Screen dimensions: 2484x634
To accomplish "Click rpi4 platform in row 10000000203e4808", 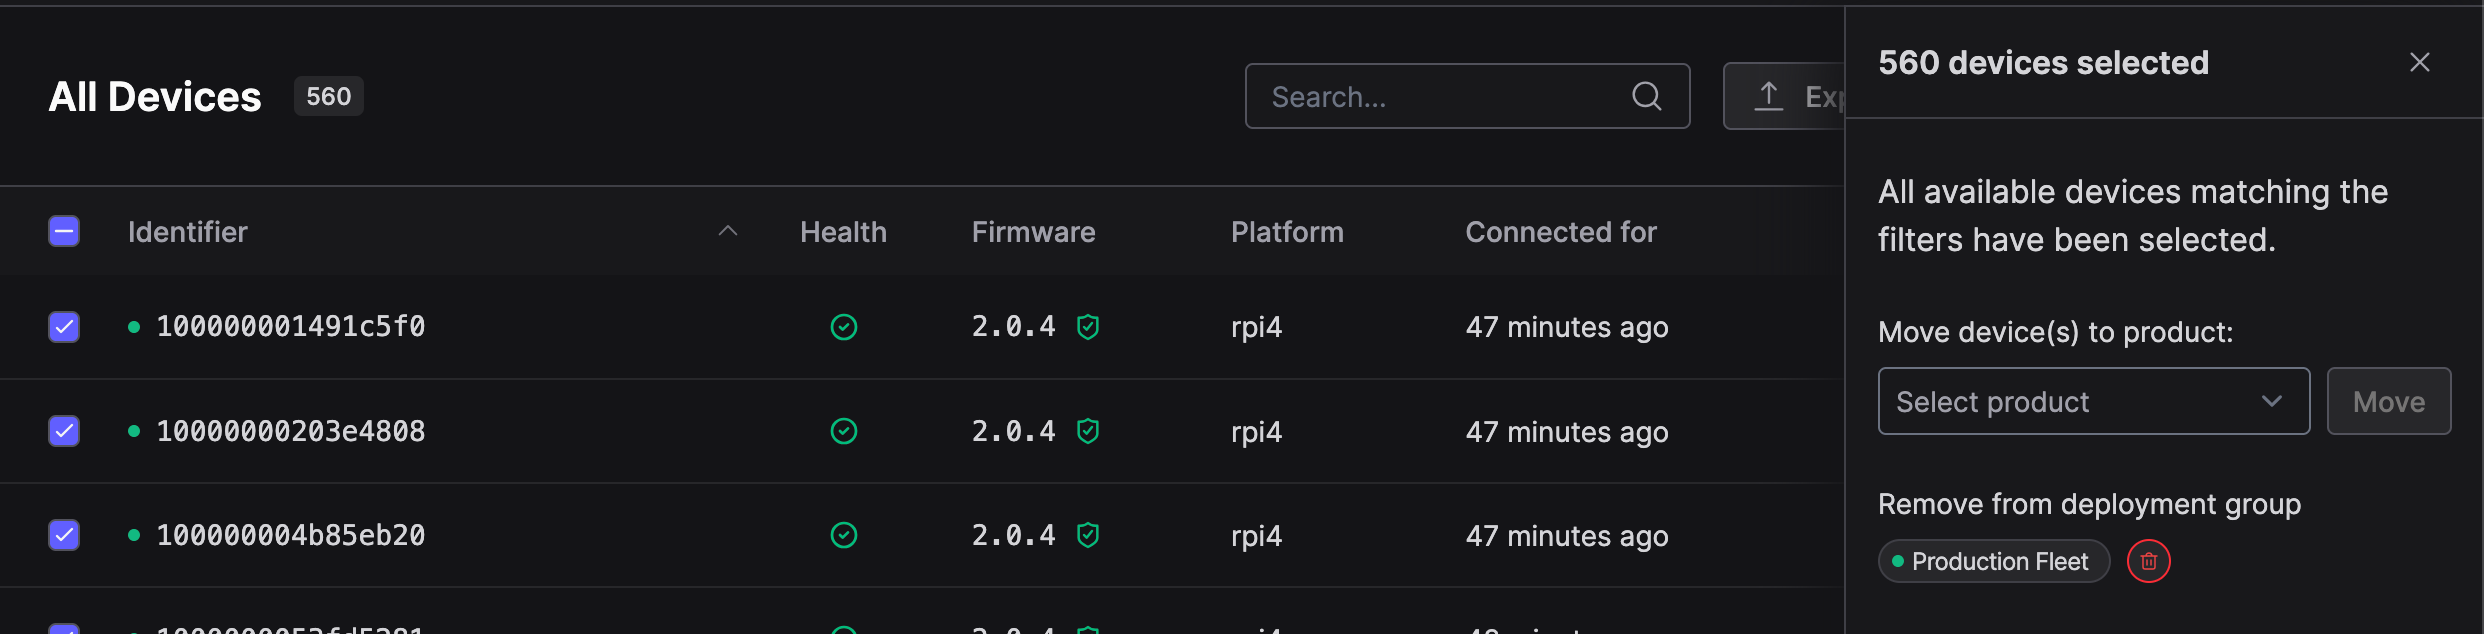I will tap(1257, 432).
